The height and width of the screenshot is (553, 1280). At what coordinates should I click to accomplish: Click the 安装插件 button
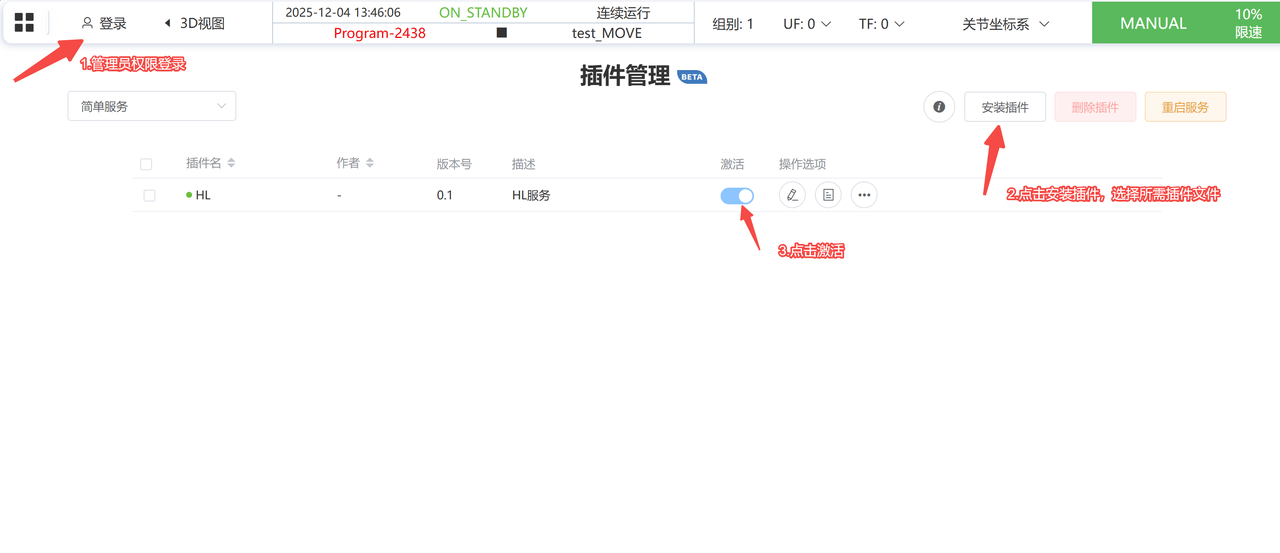point(1005,107)
